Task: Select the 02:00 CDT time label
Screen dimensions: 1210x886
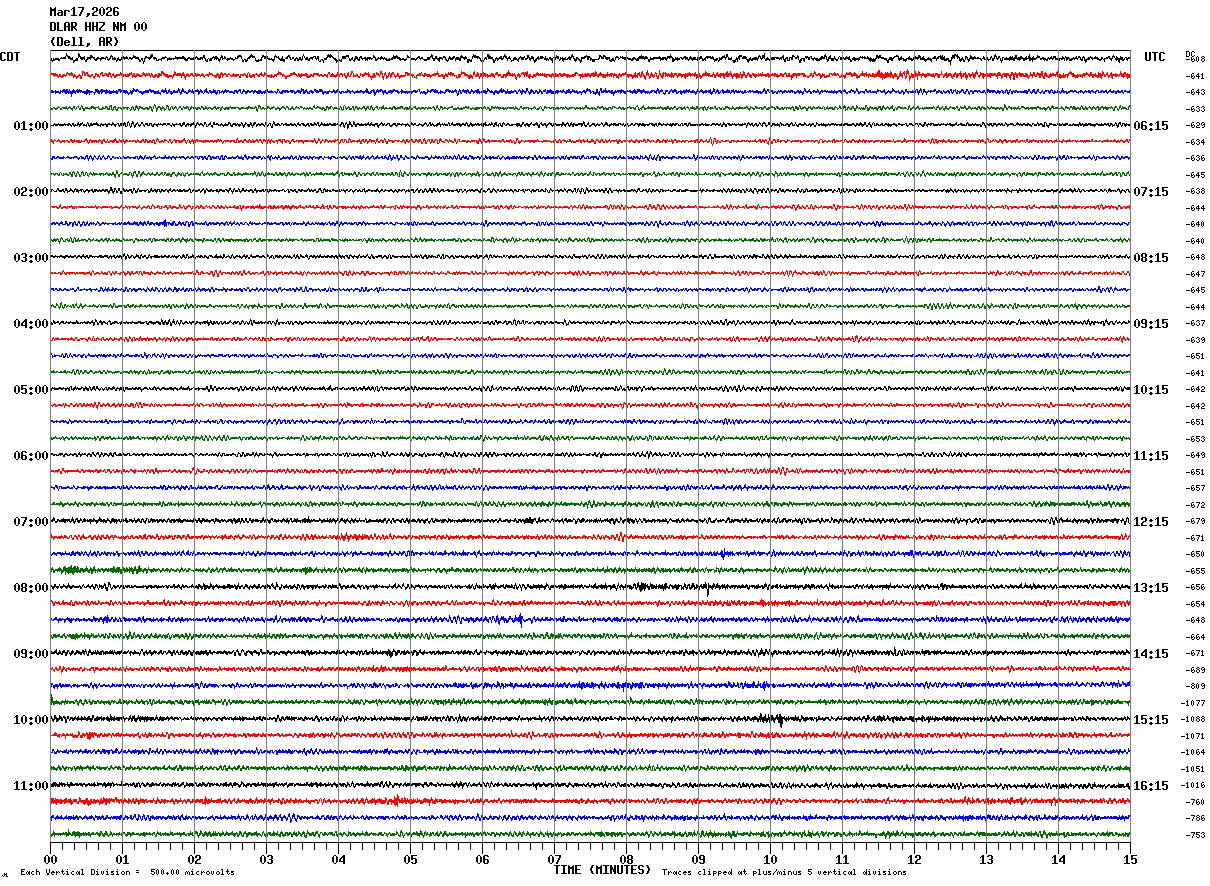Action: 31,192
